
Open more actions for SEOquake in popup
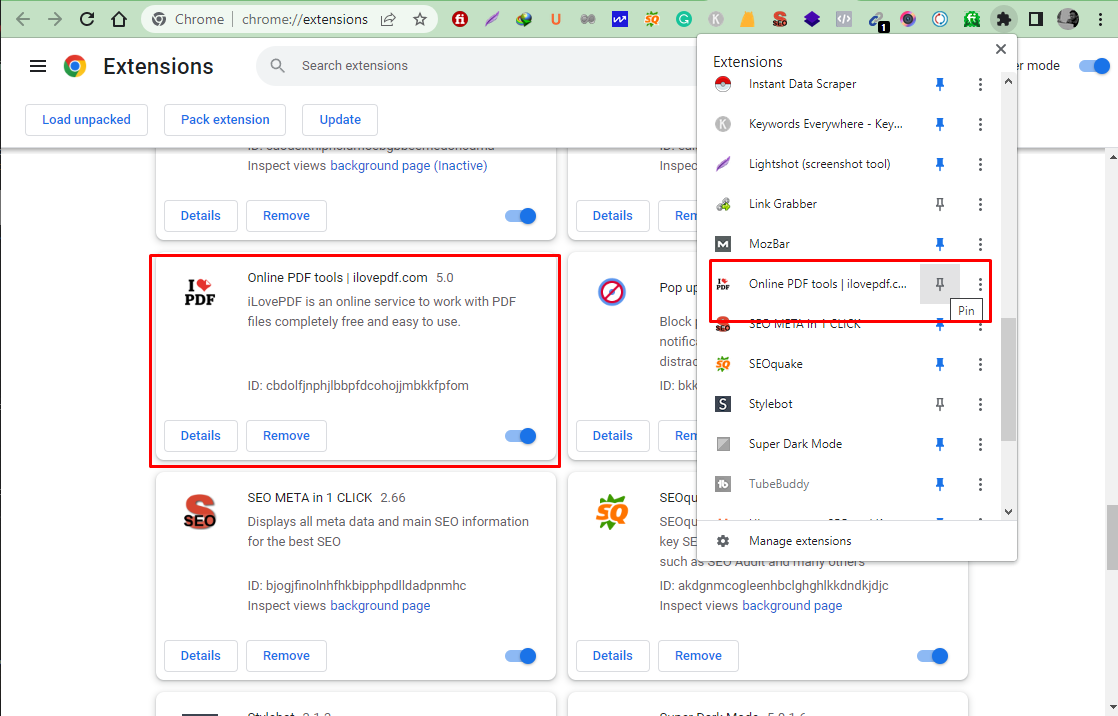pyautogui.click(x=980, y=364)
